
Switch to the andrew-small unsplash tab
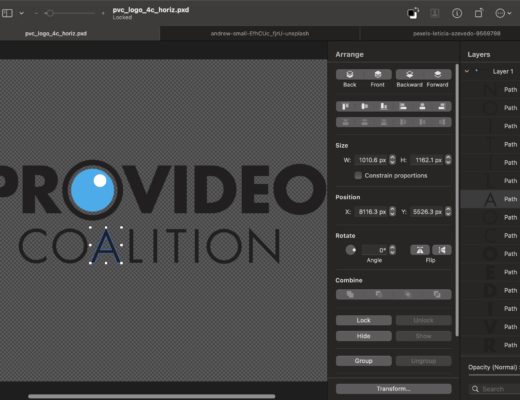260,33
